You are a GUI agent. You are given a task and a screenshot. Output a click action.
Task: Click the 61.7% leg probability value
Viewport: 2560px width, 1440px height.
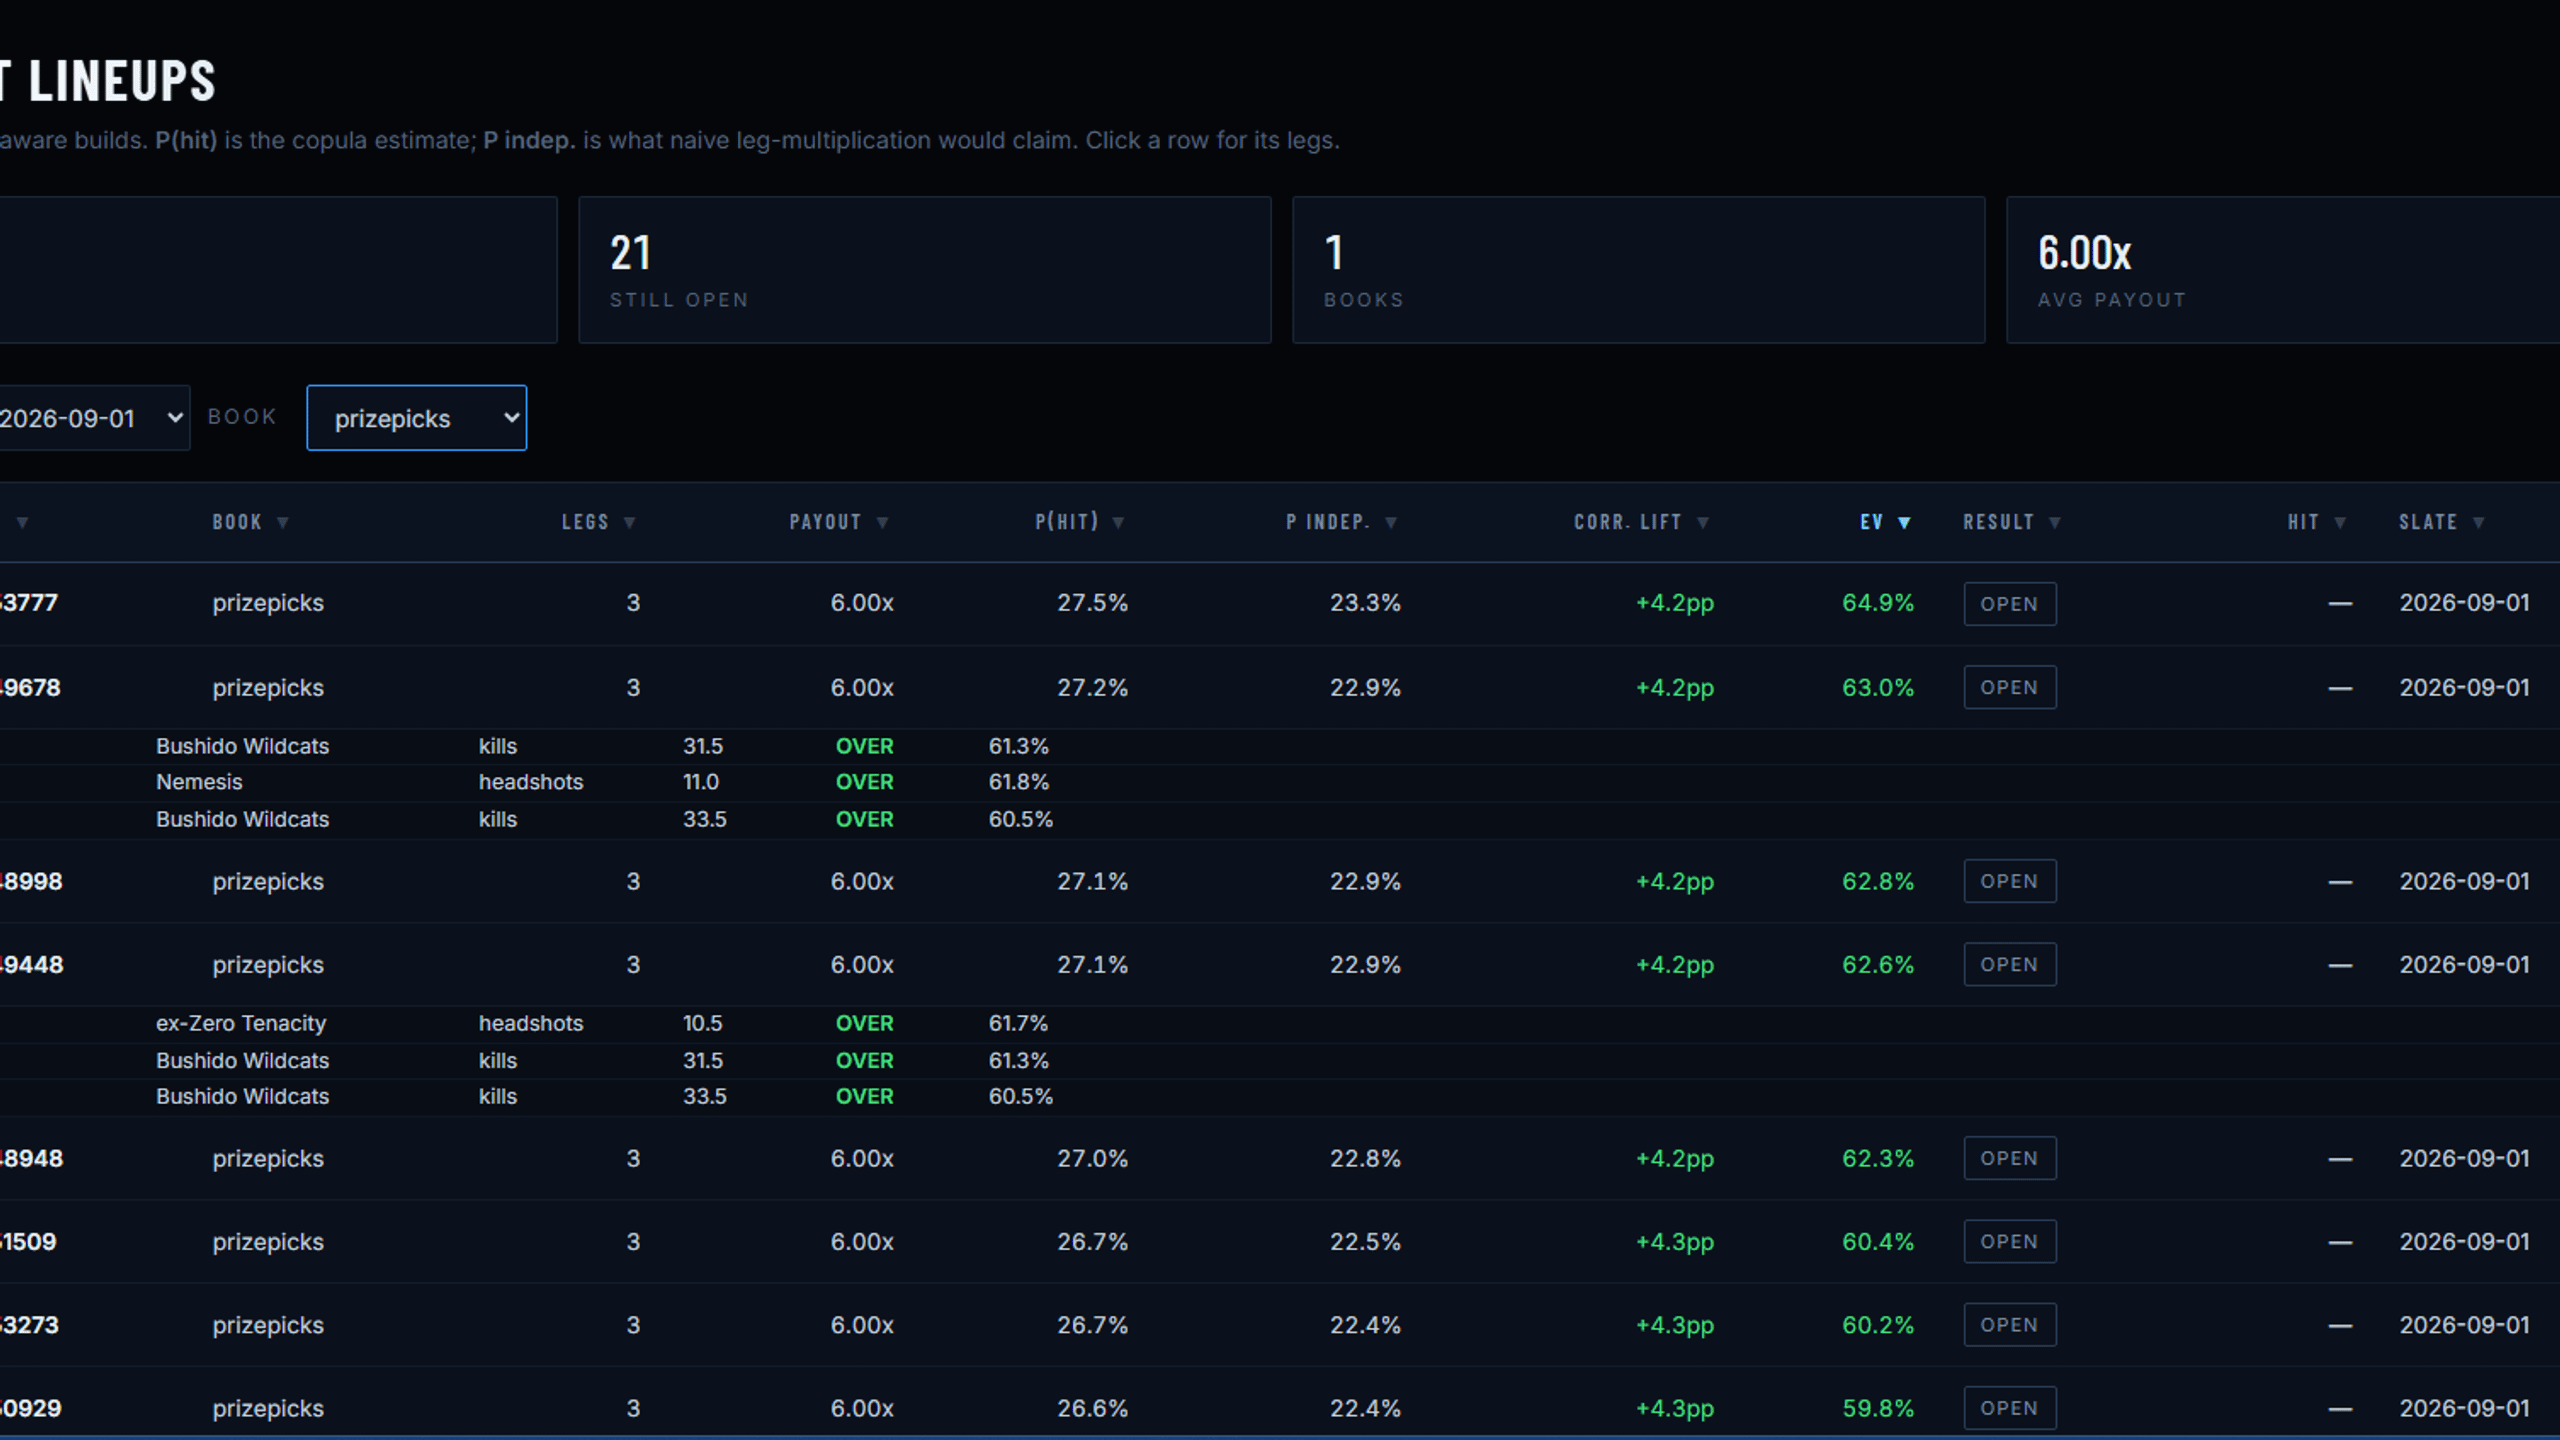pos(1018,1023)
